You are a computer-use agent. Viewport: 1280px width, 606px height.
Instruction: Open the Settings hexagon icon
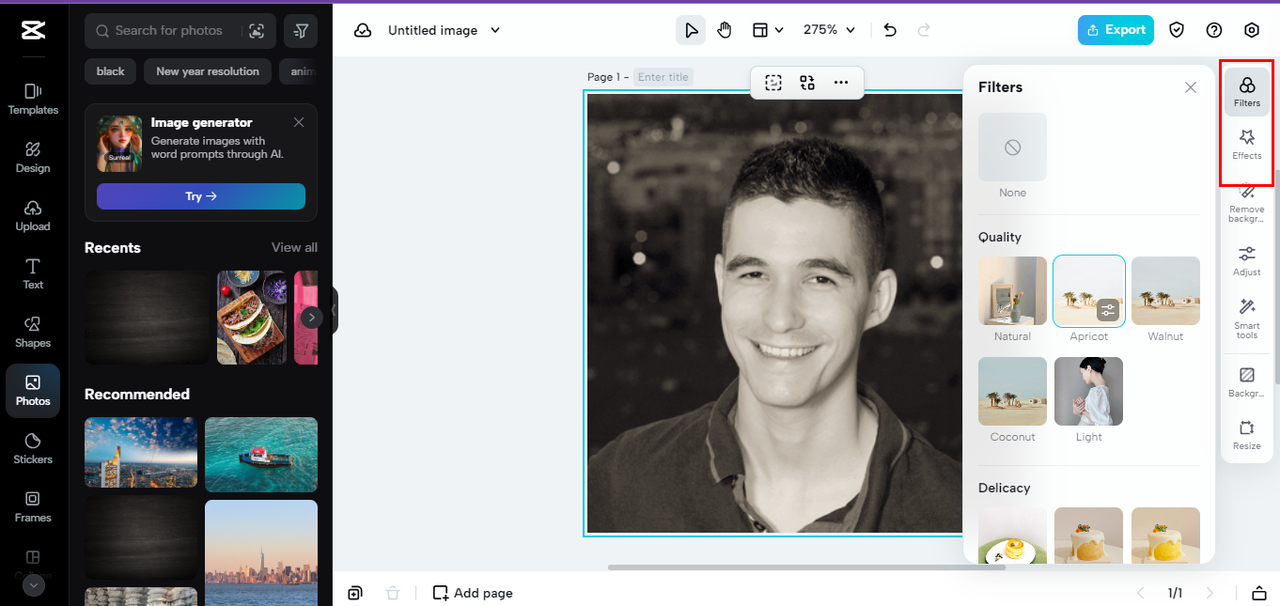coord(1251,30)
